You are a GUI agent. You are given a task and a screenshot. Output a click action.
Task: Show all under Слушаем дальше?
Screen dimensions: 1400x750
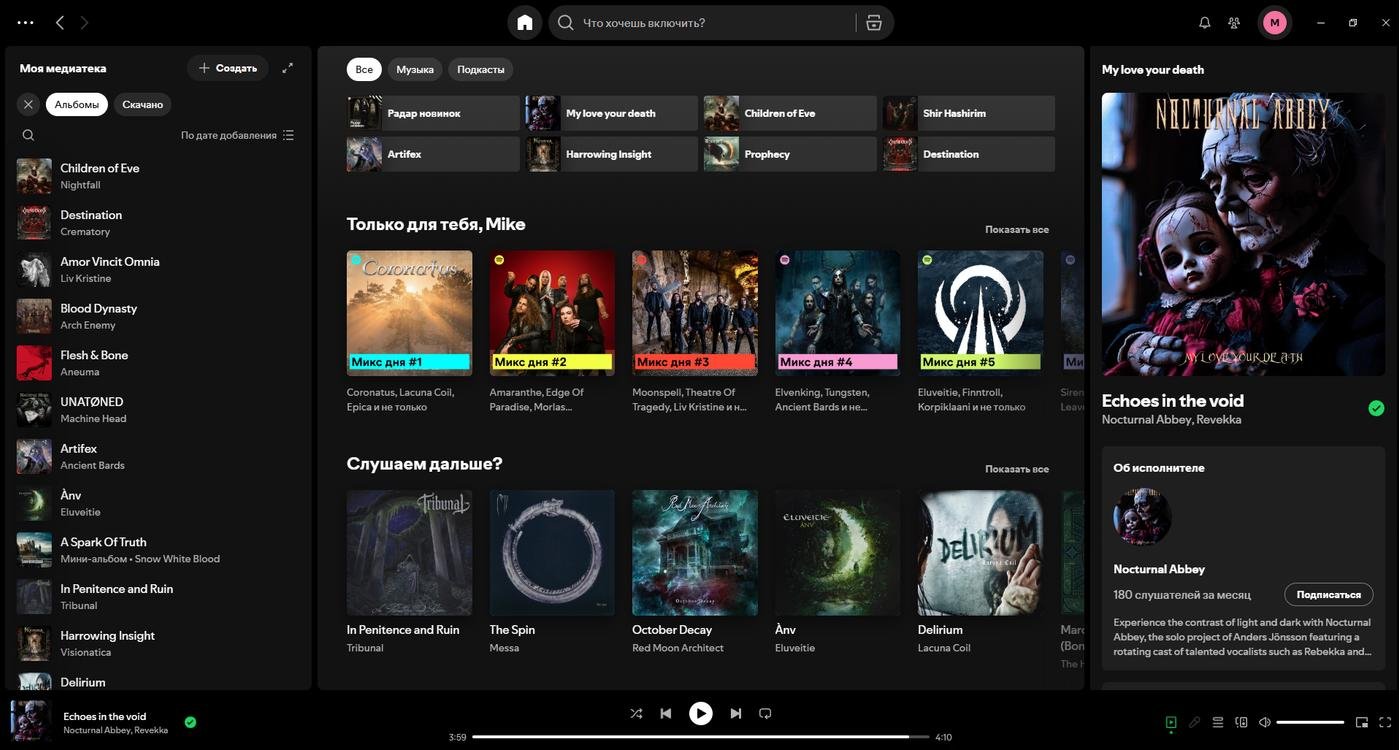1017,469
